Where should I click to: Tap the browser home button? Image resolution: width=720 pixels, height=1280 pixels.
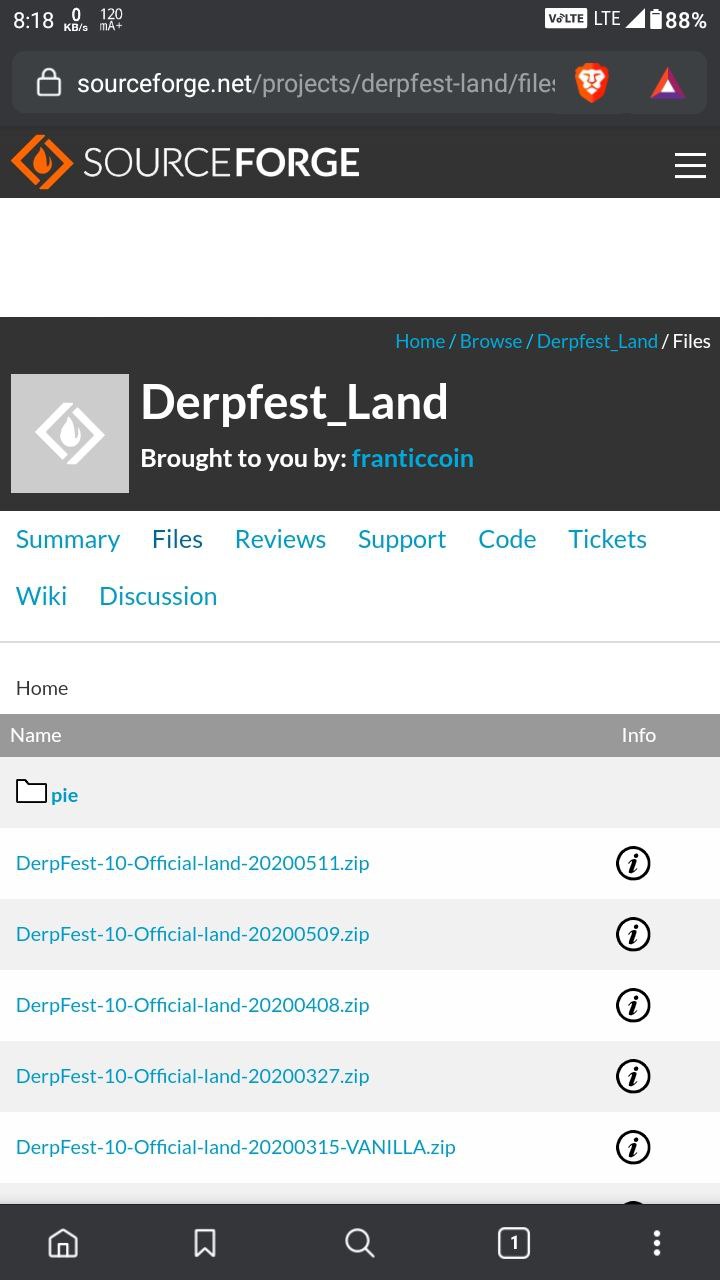click(63, 1243)
